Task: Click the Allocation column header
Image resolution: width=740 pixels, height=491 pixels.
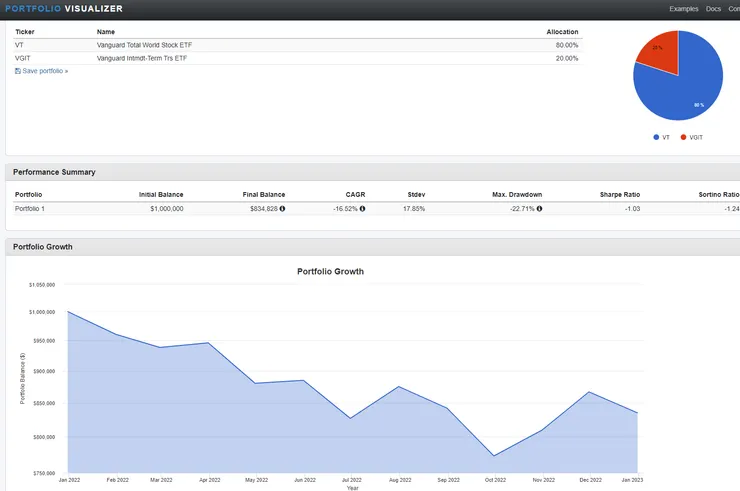Action: [x=562, y=32]
